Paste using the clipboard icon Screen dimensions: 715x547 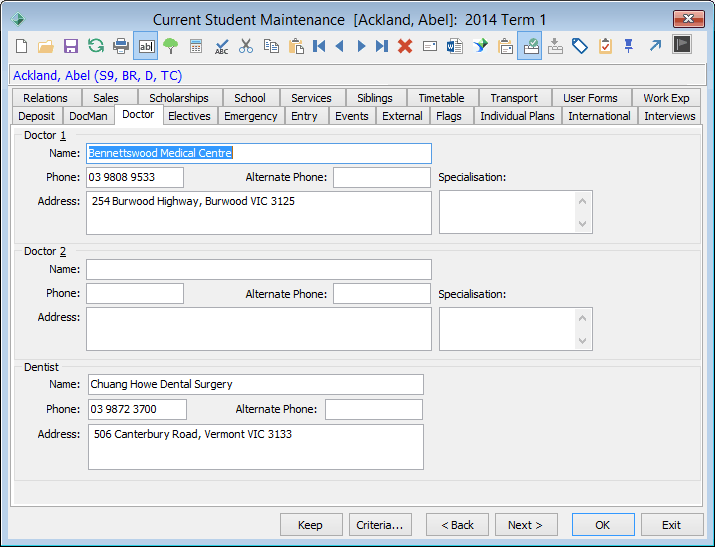pyautogui.click(x=296, y=46)
